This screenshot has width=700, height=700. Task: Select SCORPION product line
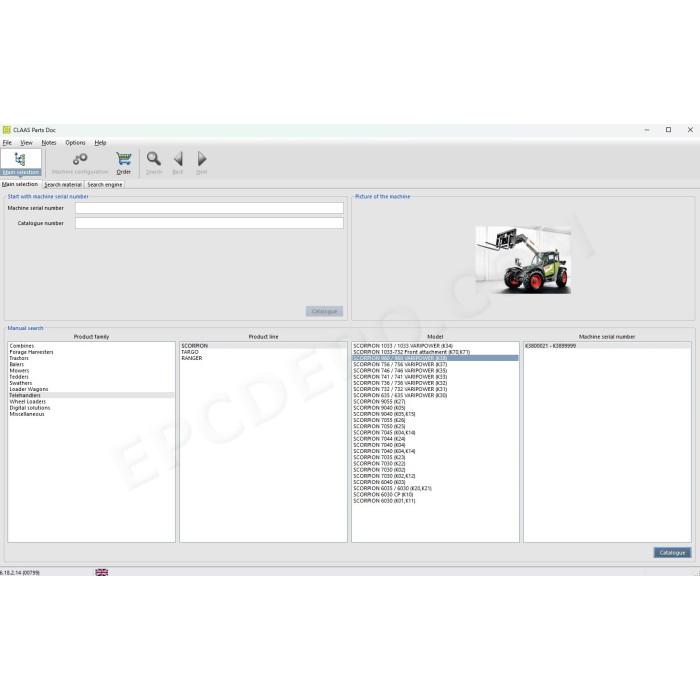263,346
